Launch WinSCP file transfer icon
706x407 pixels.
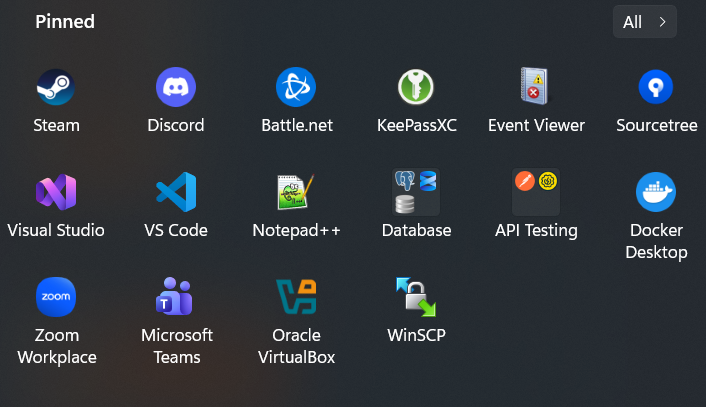(x=416, y=297)
